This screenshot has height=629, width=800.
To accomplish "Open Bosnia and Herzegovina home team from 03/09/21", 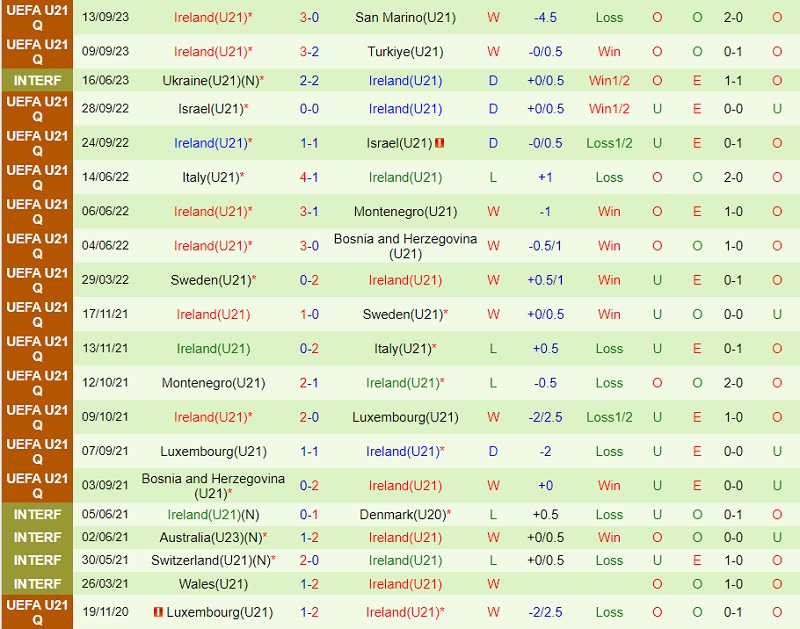I will (x=213, y=486).
